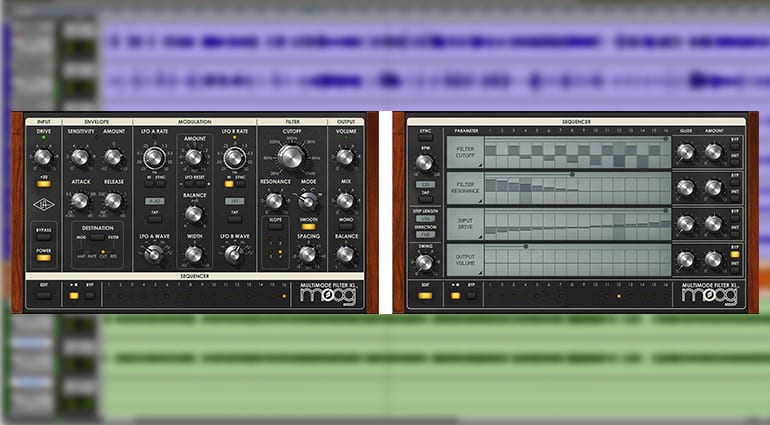Click the filter RESONANCE knob
Viewport: 770px width, 425px height.
(275, 201)
